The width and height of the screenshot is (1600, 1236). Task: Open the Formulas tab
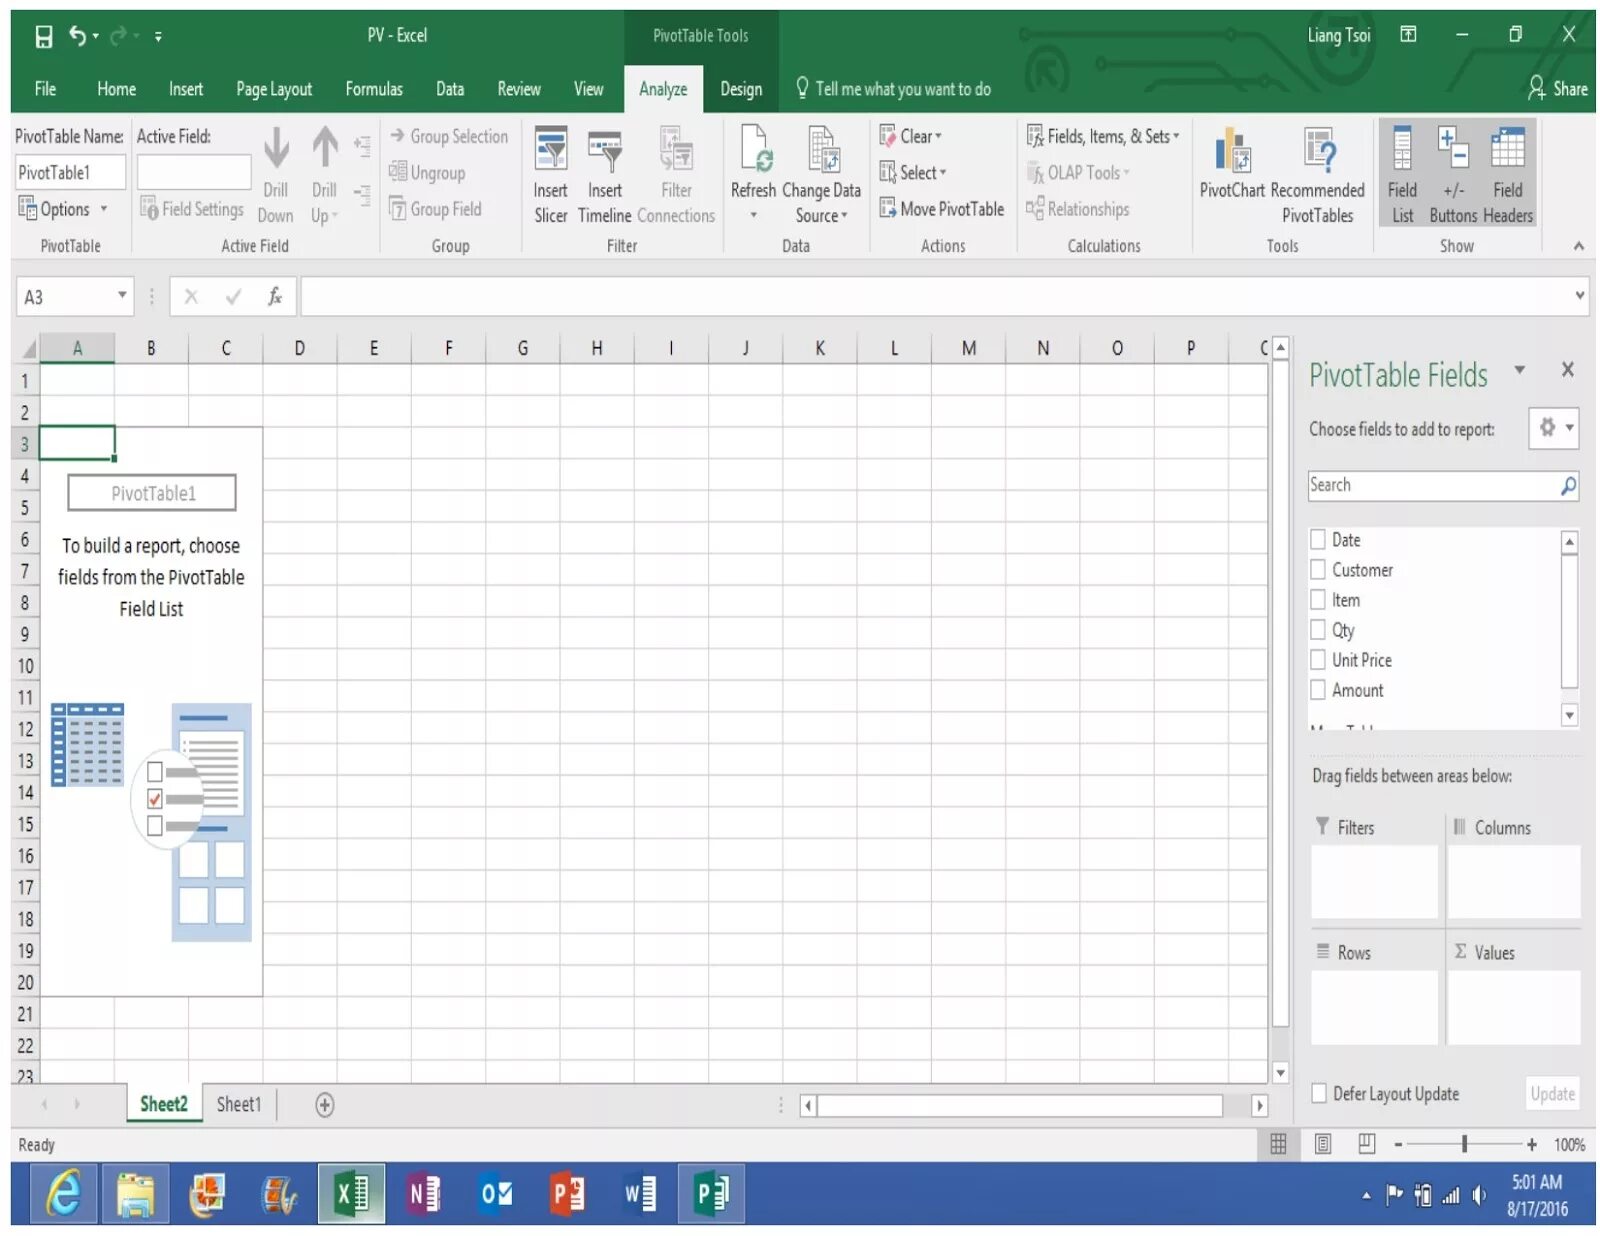(x=374, y=89)
